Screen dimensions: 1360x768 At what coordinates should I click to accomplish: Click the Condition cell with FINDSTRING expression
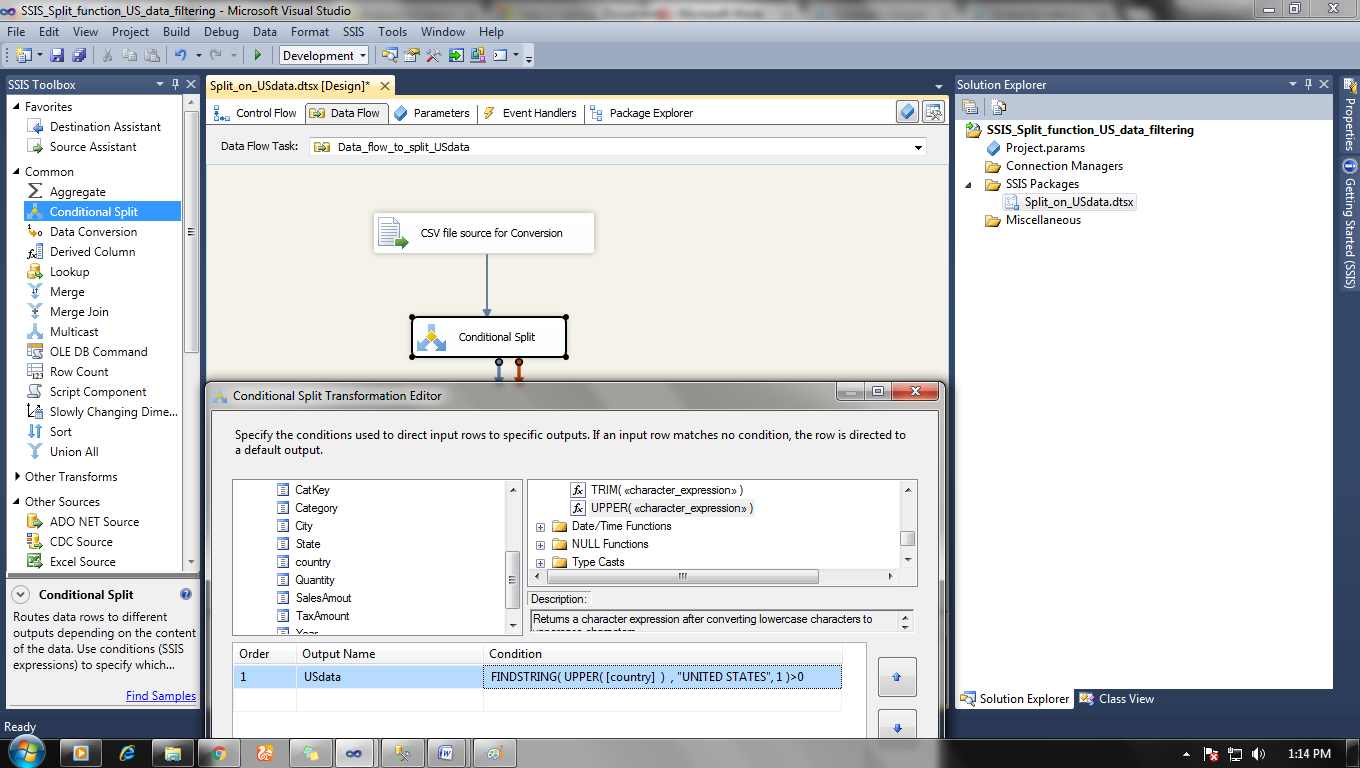click(x=662, y=677)
